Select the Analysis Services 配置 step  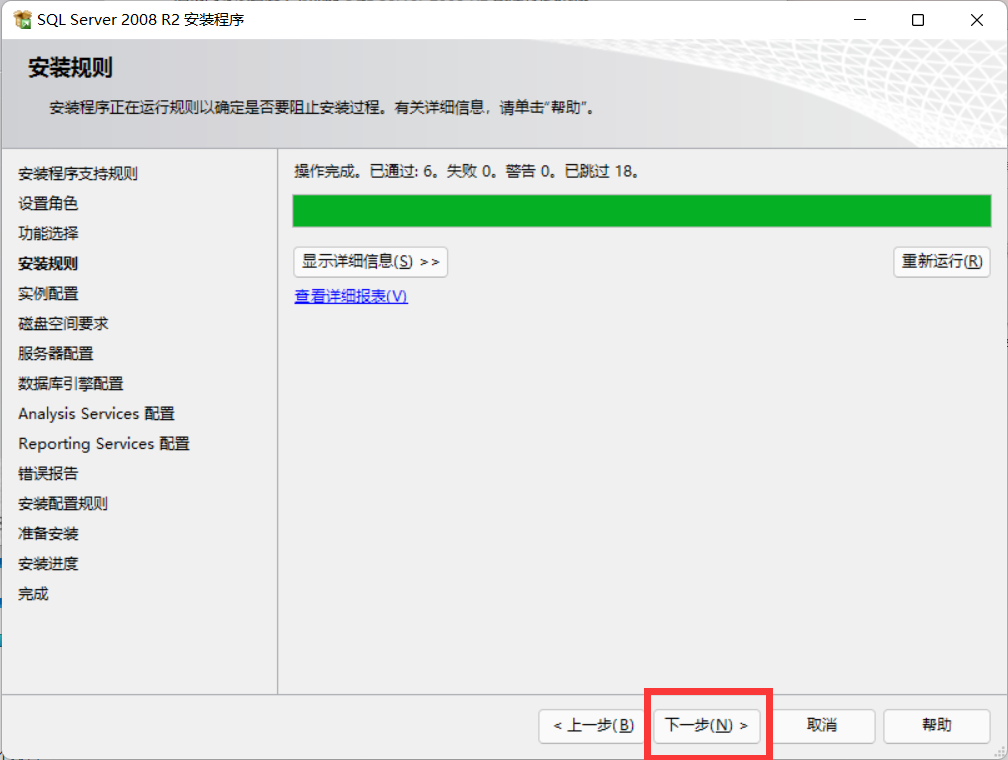point(96,413)
